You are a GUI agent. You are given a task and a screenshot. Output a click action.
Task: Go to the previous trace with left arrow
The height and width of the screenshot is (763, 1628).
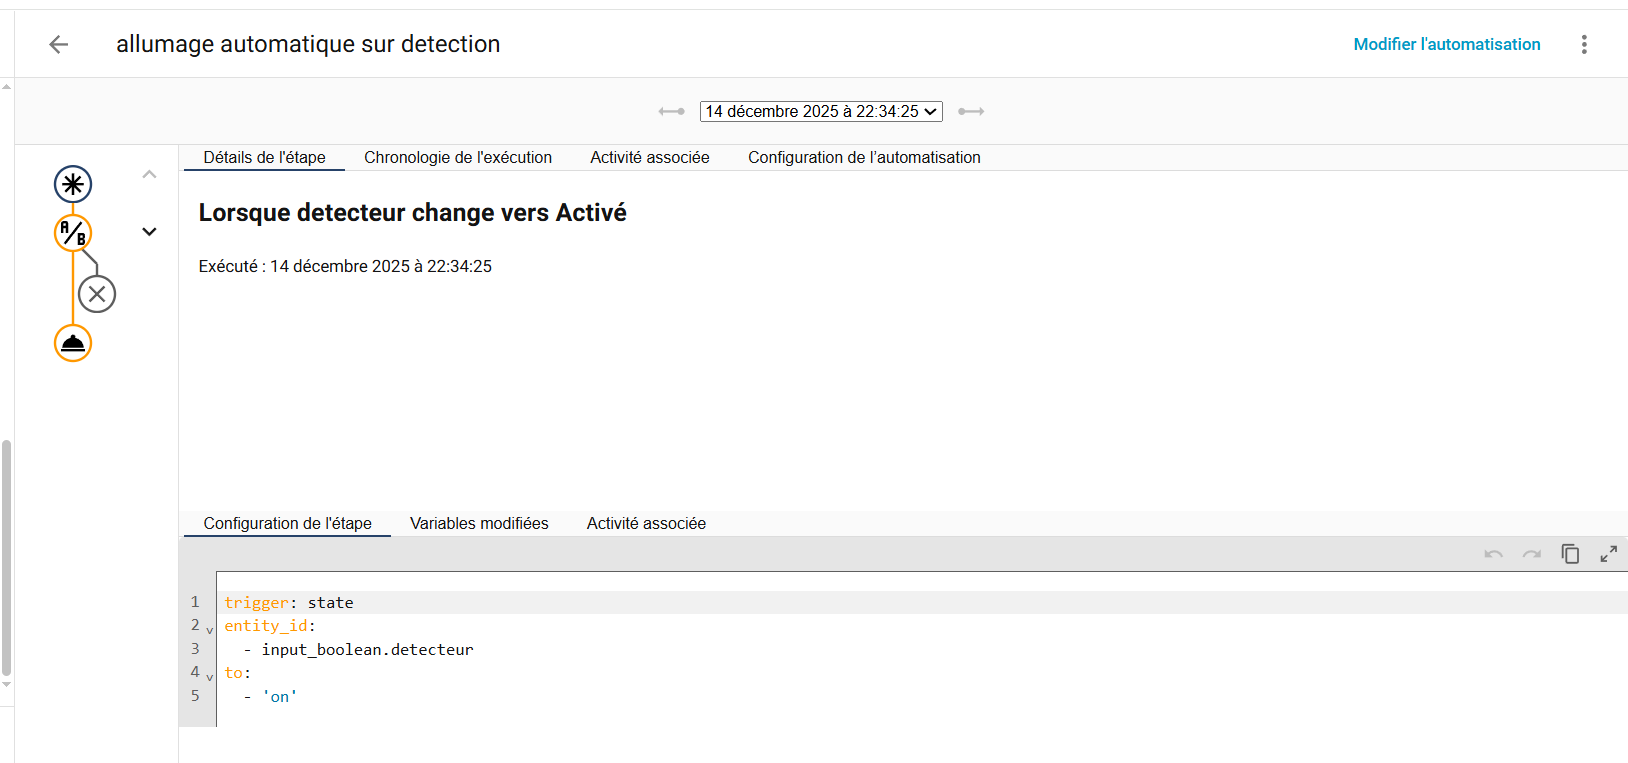point(671,111)
